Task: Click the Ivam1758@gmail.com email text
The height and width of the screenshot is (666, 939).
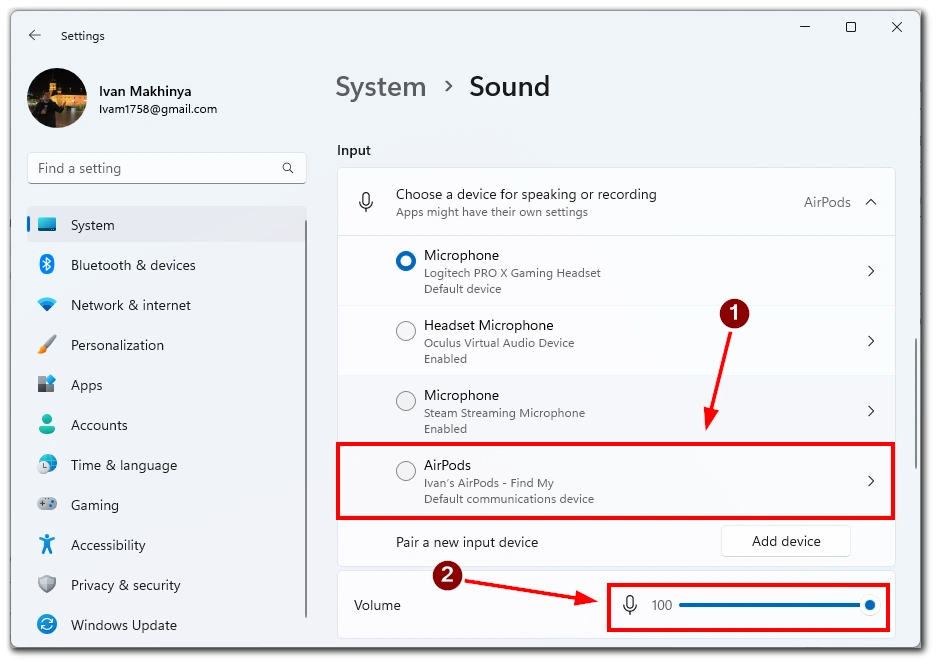Action: pos(158,110)
